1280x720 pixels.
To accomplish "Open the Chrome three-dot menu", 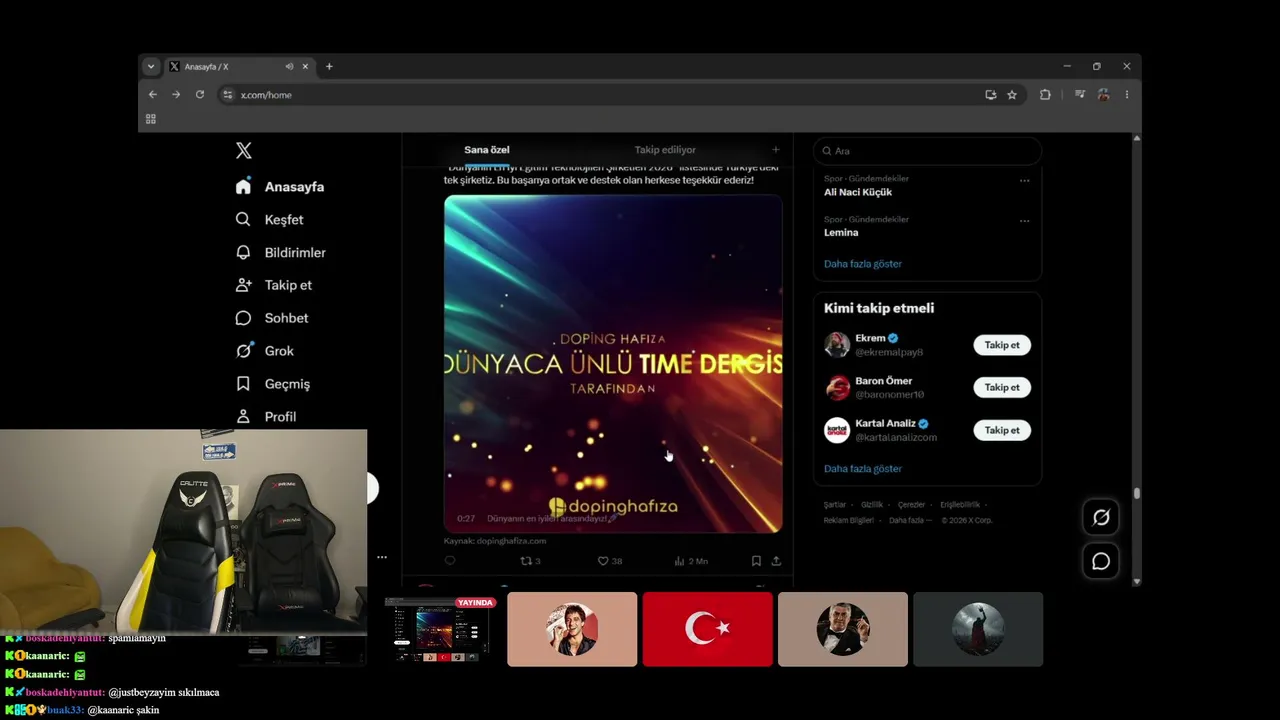I will tap(1127, 95).
